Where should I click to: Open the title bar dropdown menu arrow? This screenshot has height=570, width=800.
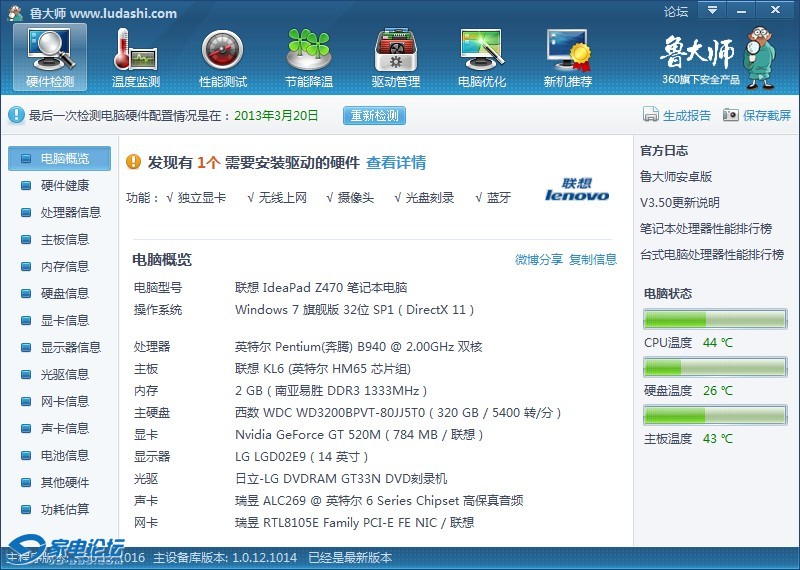pos(711,11)
